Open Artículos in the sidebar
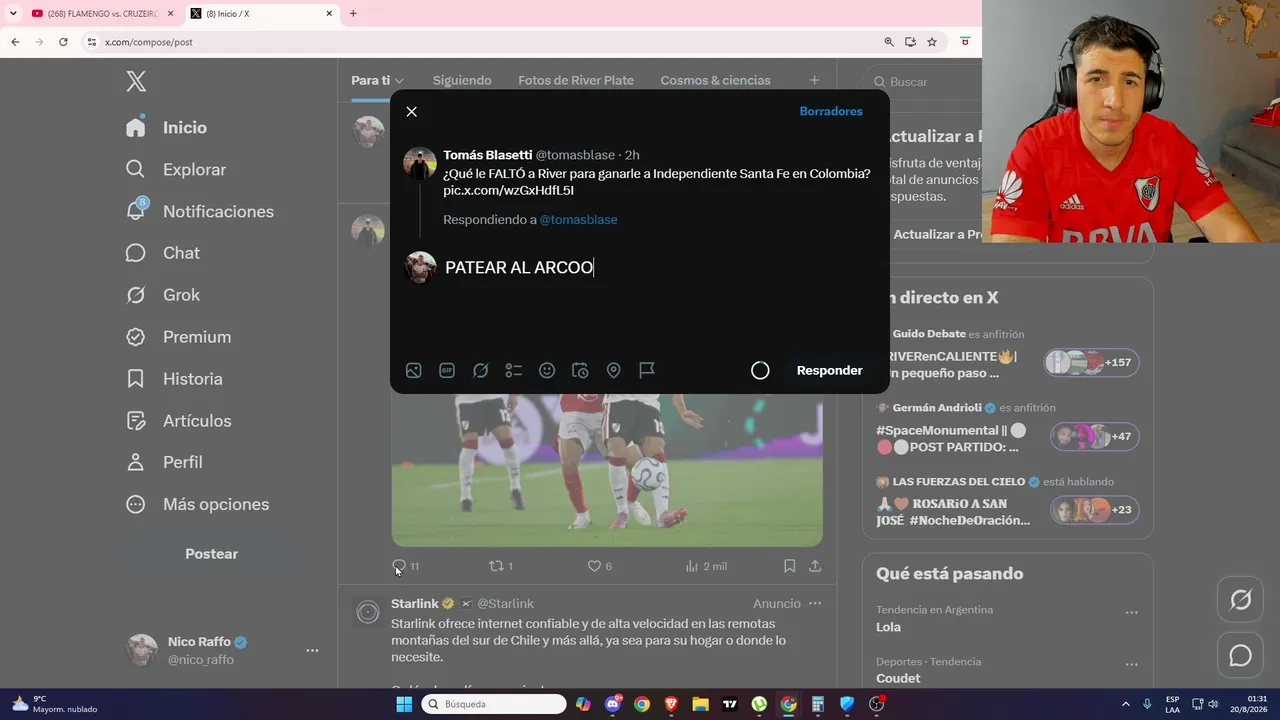 [178, 422]
